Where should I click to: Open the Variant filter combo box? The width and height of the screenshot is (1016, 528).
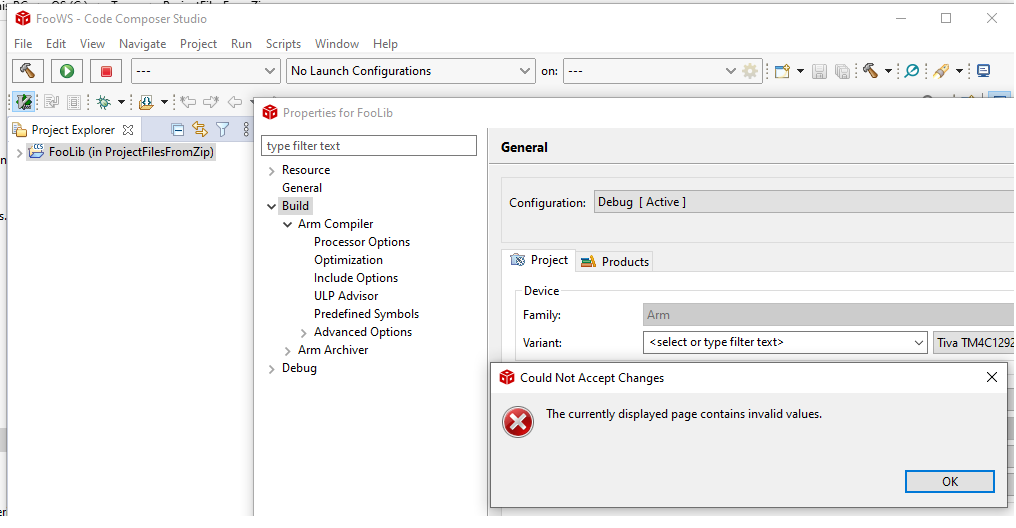(x=785, y=343)
